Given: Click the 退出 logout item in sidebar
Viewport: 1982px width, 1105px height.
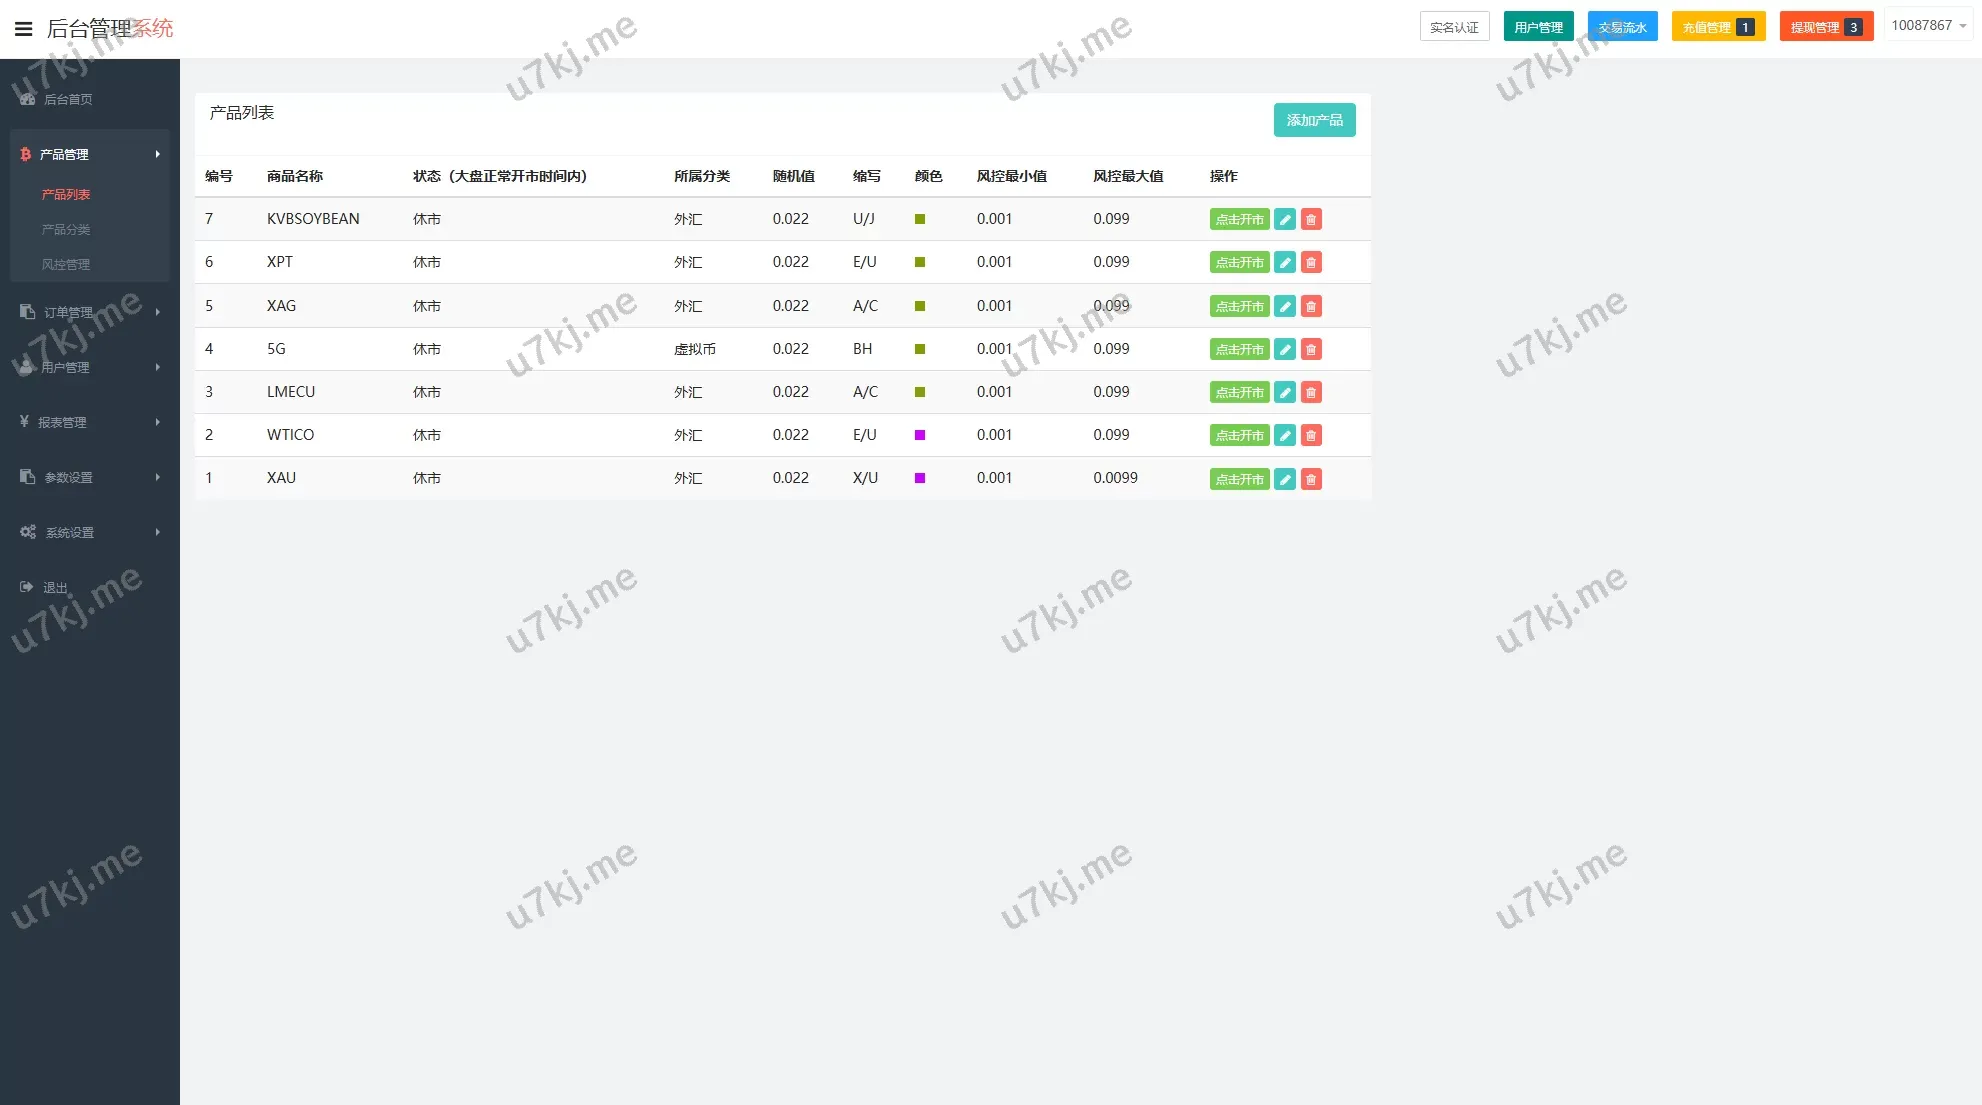Looking at the screenshot, I should pos(55,587).
